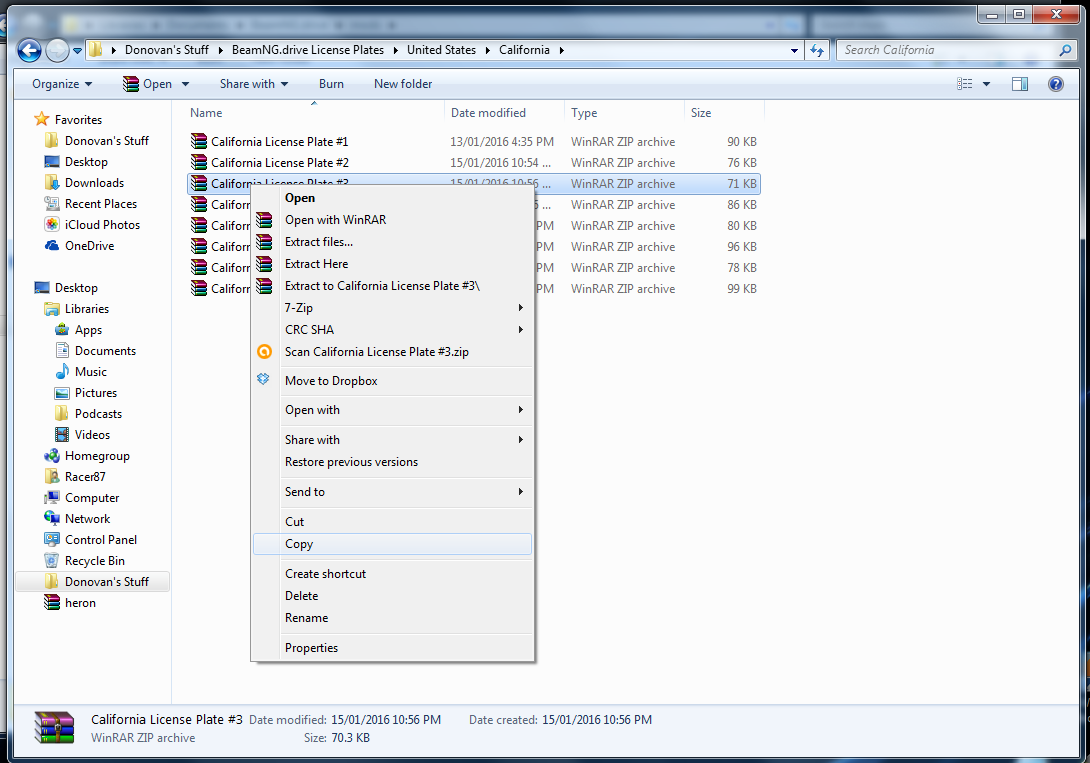
Task: Choose Rename in the context menu
Action: pyautogui.click(x=393, y=618)
